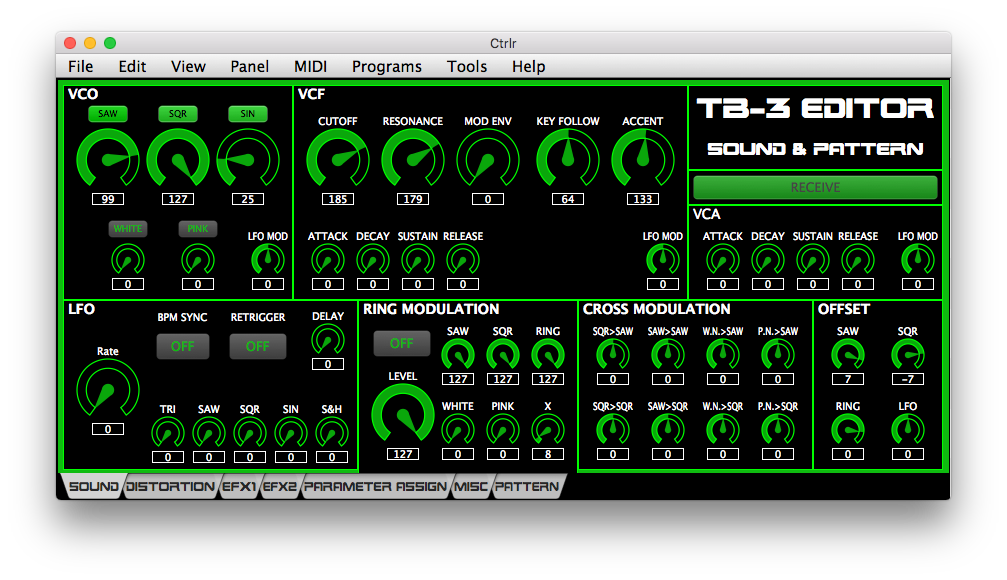The height and width of the screenshot is (580, 1007).
Task: Click the VCA ATTACK knob
Action: (723, 260)
